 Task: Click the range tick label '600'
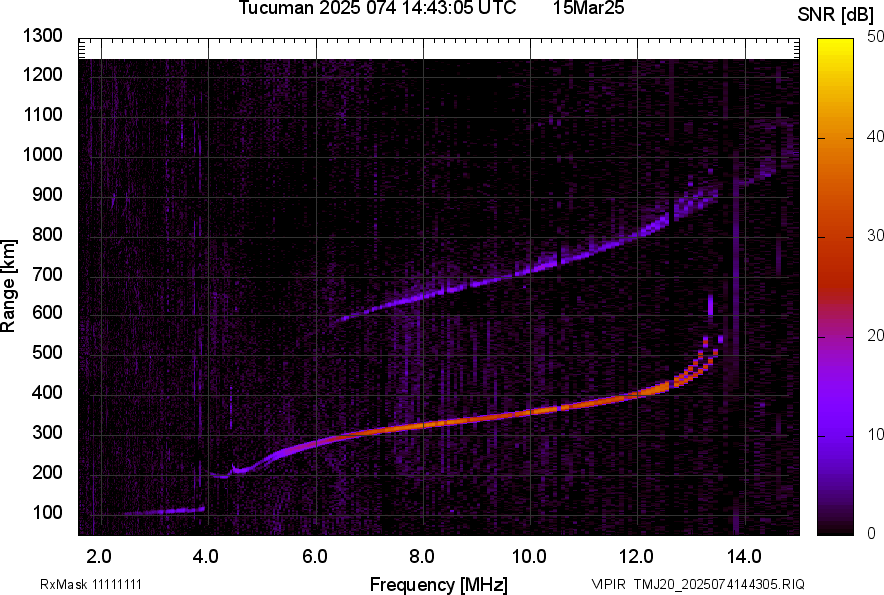point(47,312)
